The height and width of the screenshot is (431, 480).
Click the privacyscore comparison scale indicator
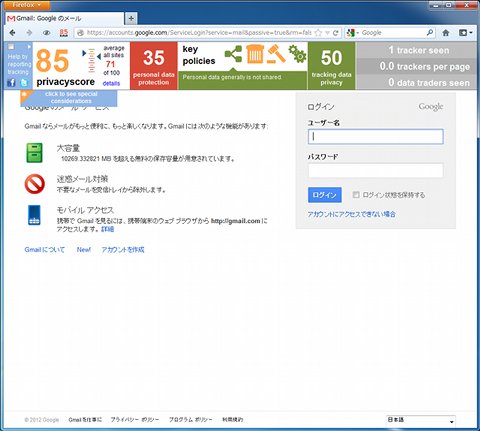coord(92,60)
